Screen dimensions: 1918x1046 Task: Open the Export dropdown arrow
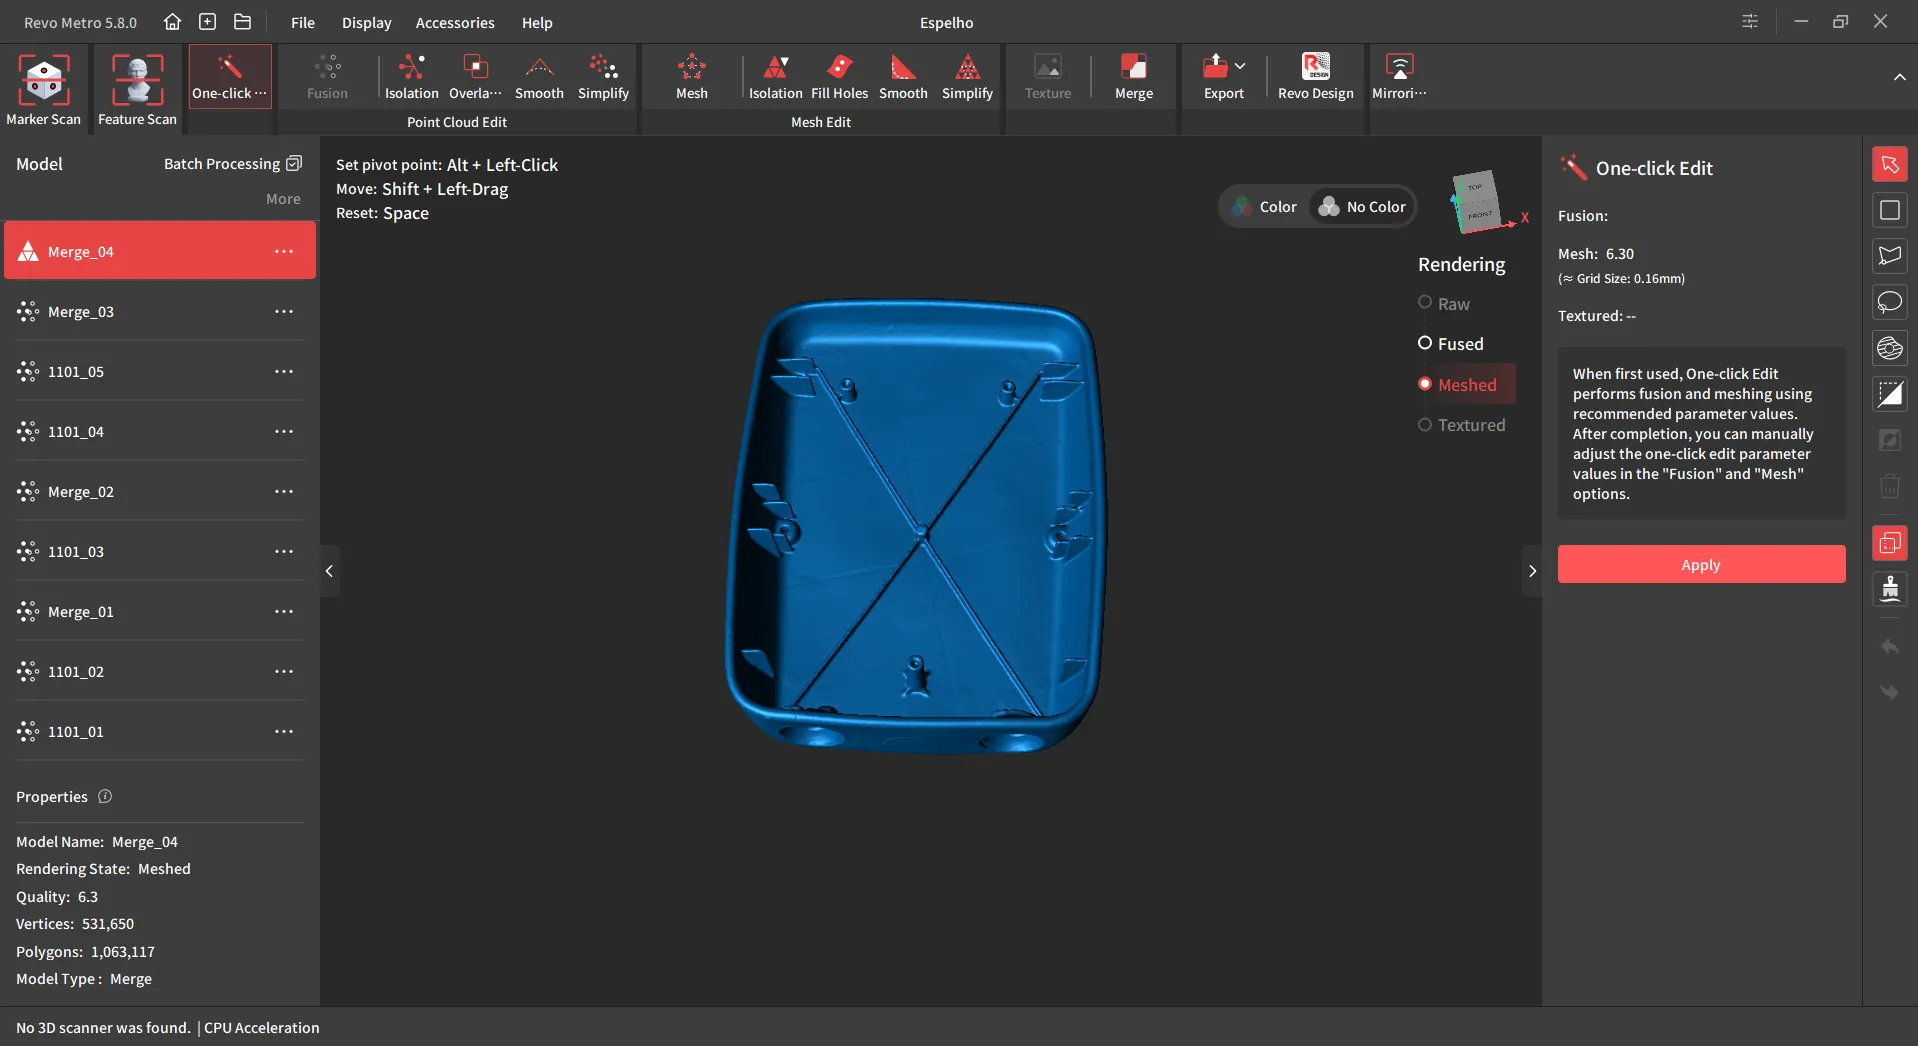[1240, 66]
